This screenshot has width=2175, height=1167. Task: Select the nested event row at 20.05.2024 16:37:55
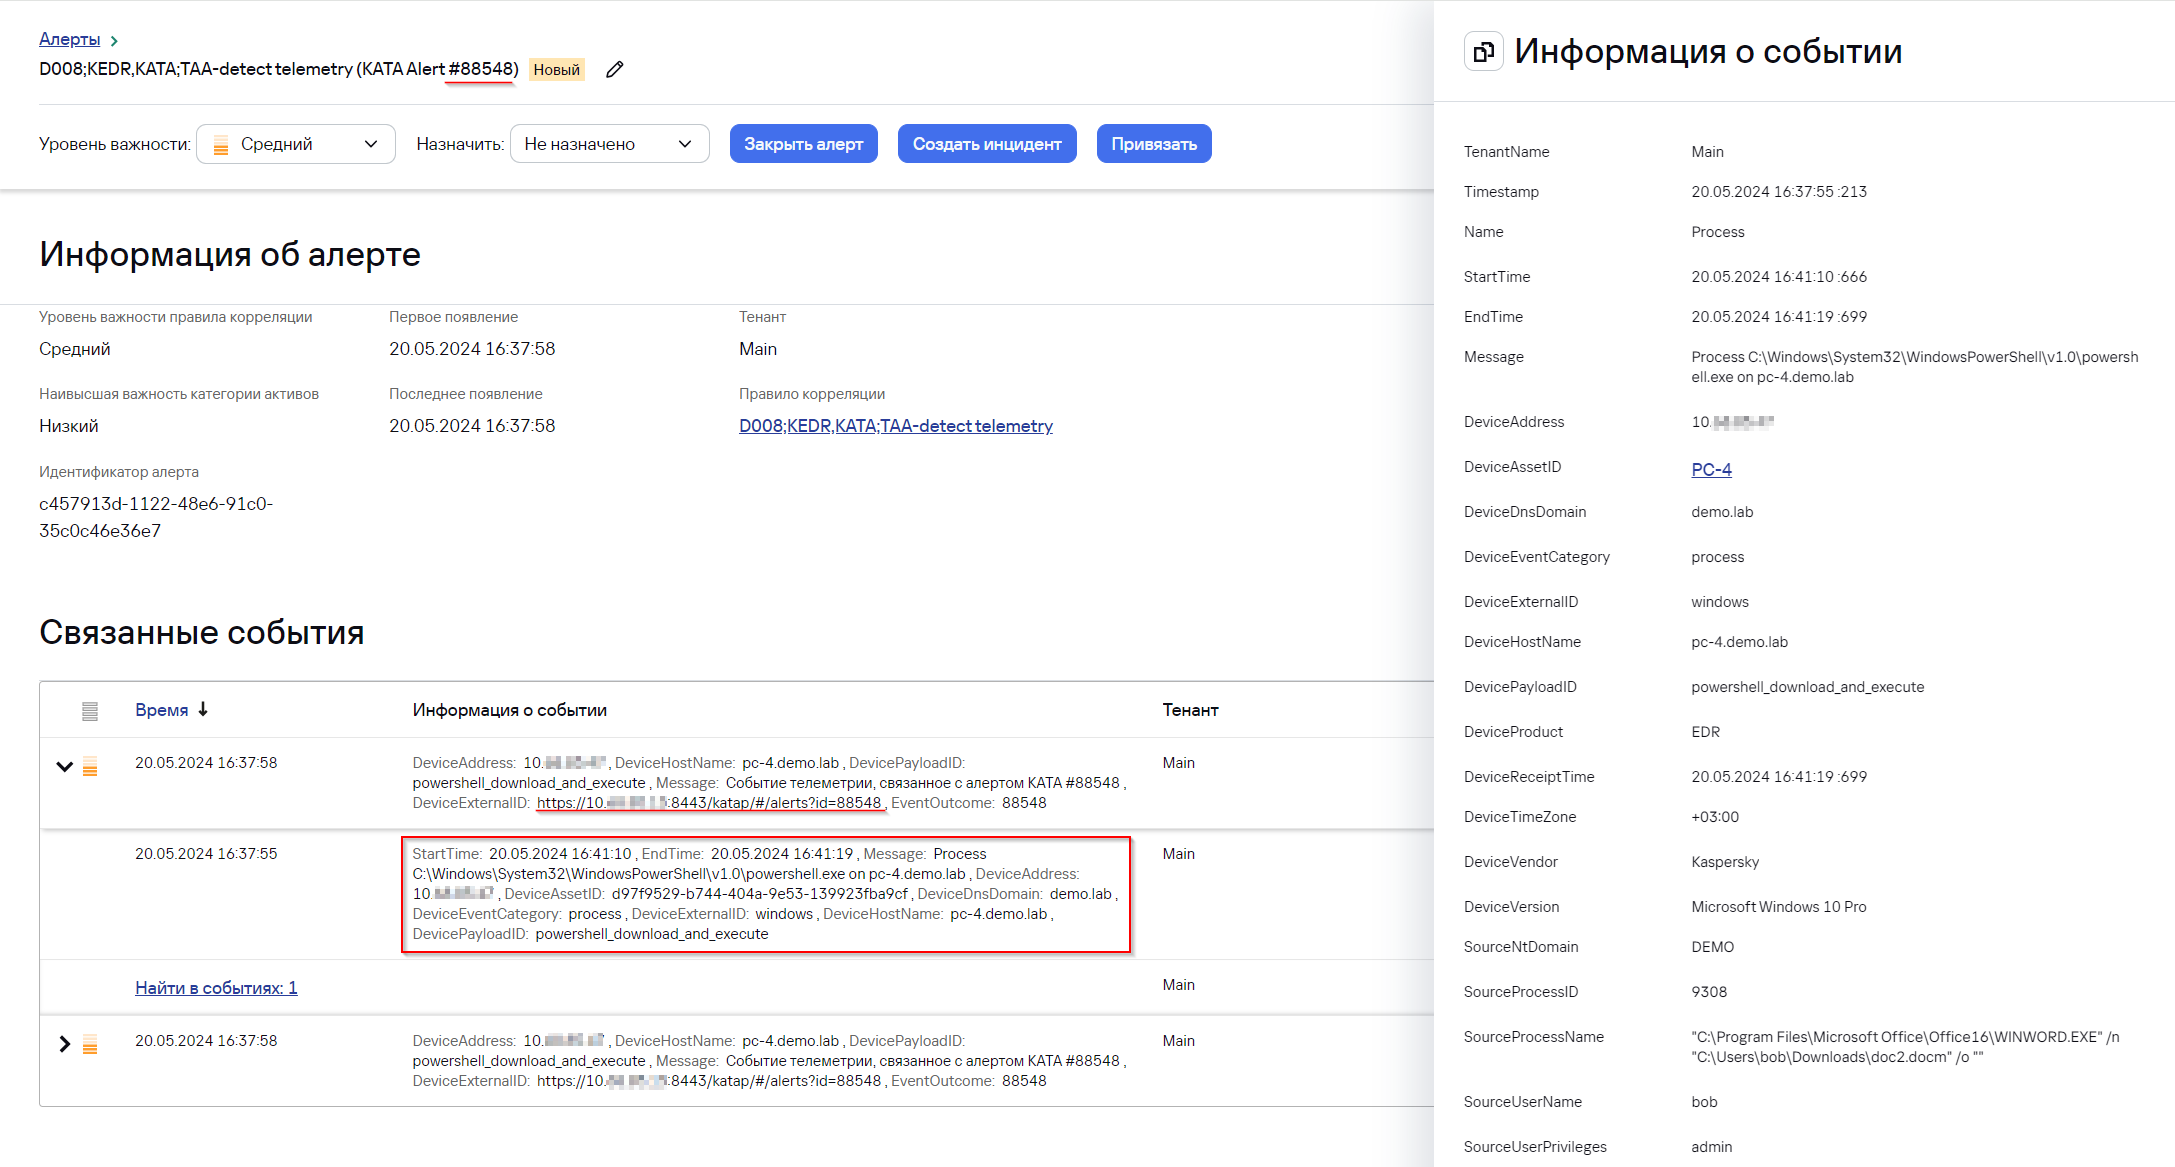[737, 894]
